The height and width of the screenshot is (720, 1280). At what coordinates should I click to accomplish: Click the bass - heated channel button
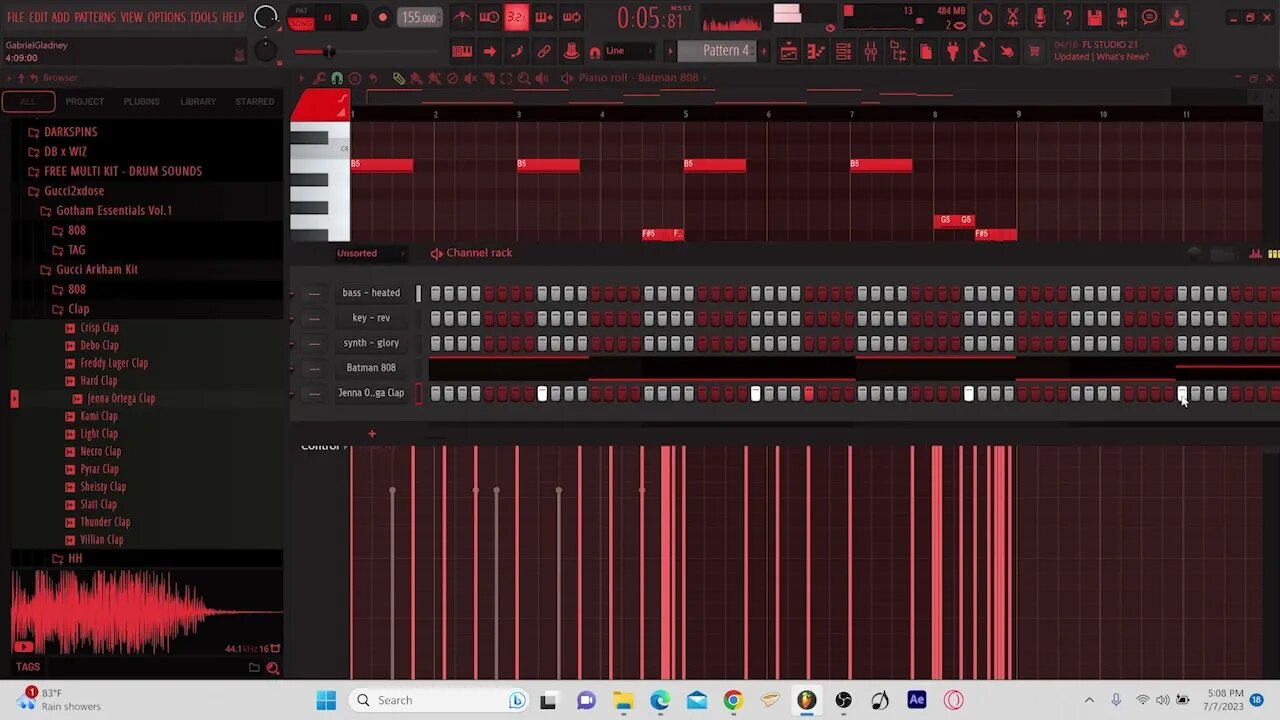[371, 293]
